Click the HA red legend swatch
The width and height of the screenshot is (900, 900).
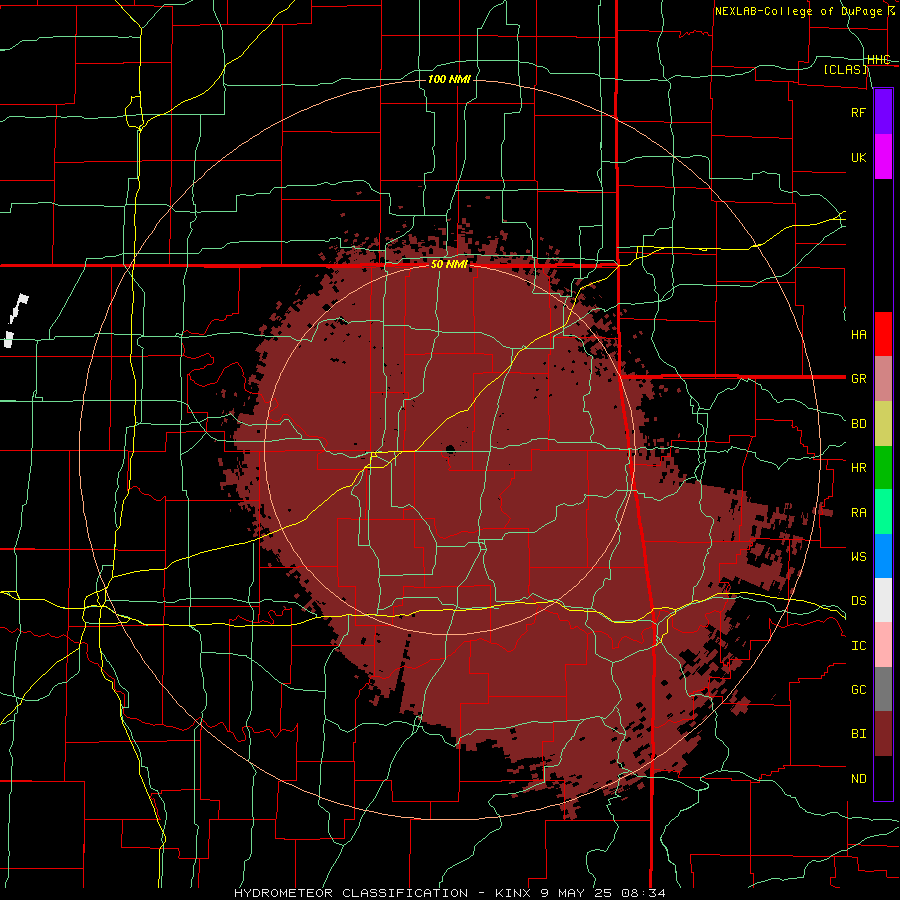coord(883,334)
